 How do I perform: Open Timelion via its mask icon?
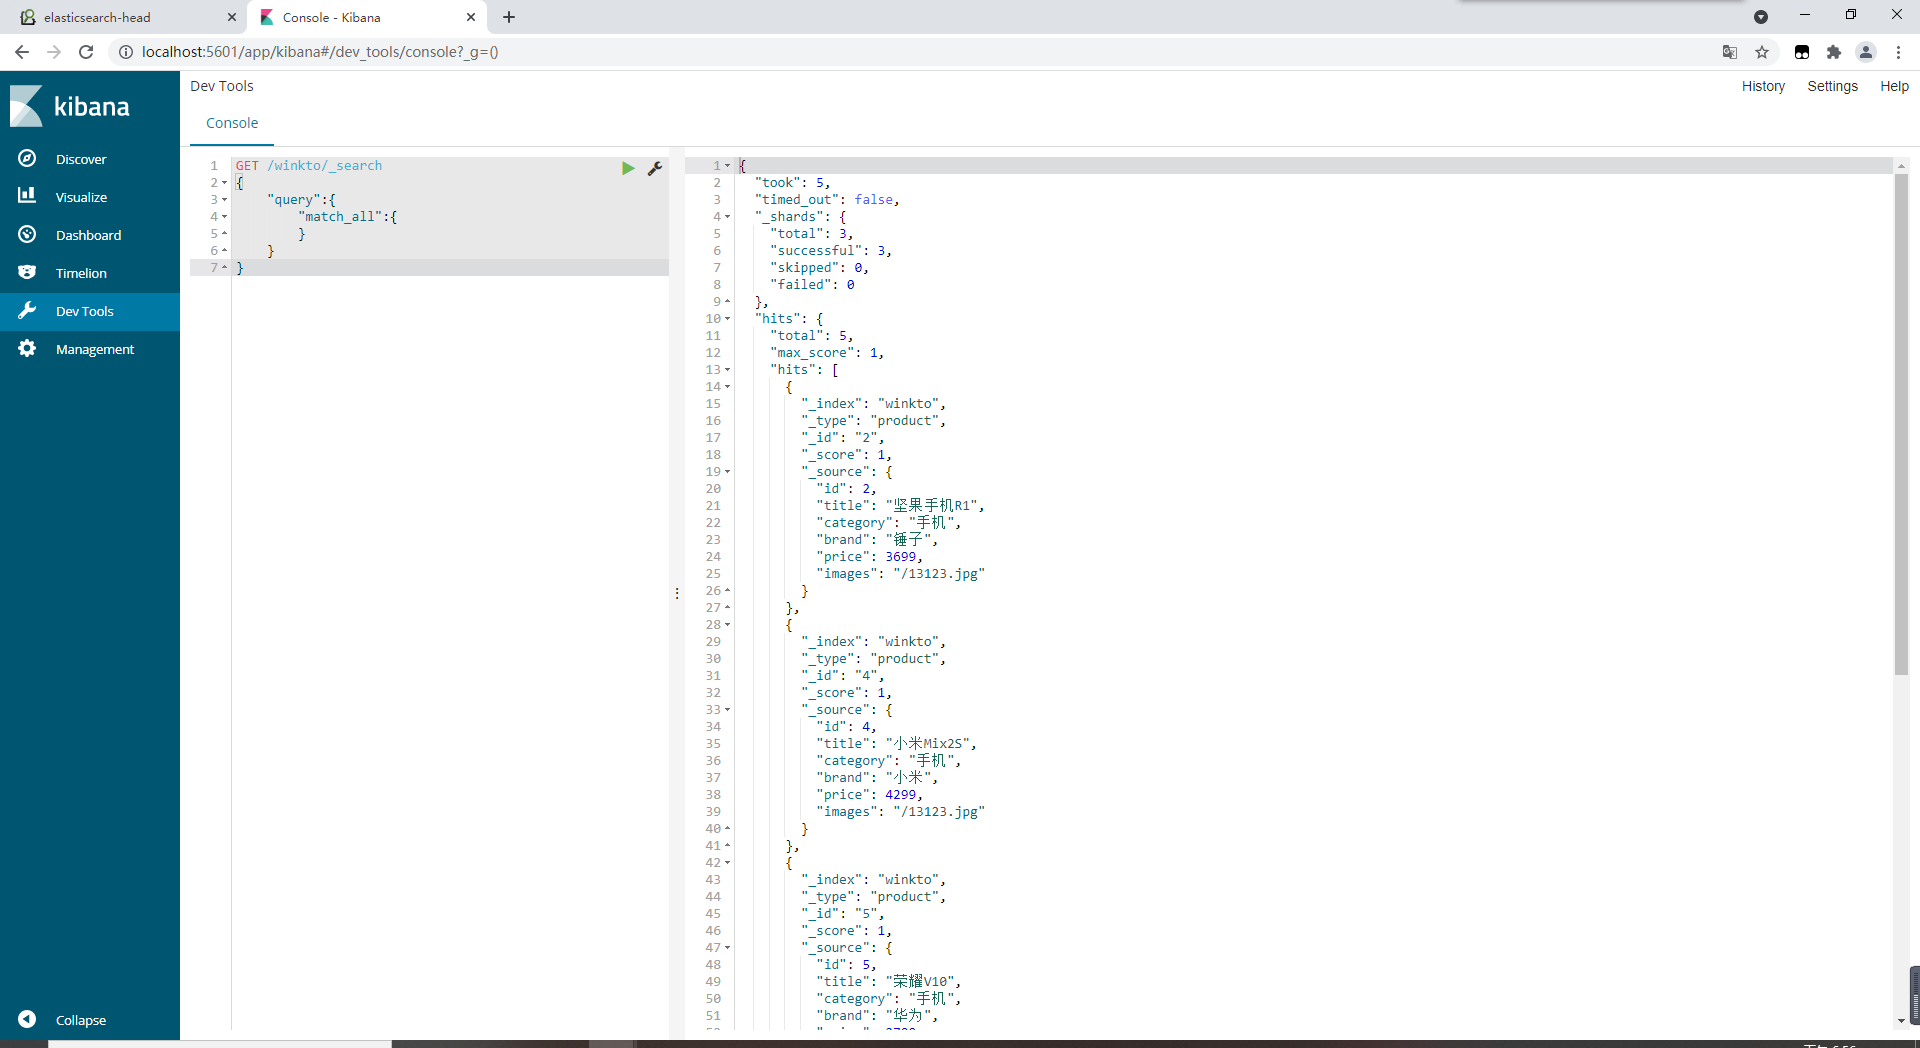pos(27,272)
